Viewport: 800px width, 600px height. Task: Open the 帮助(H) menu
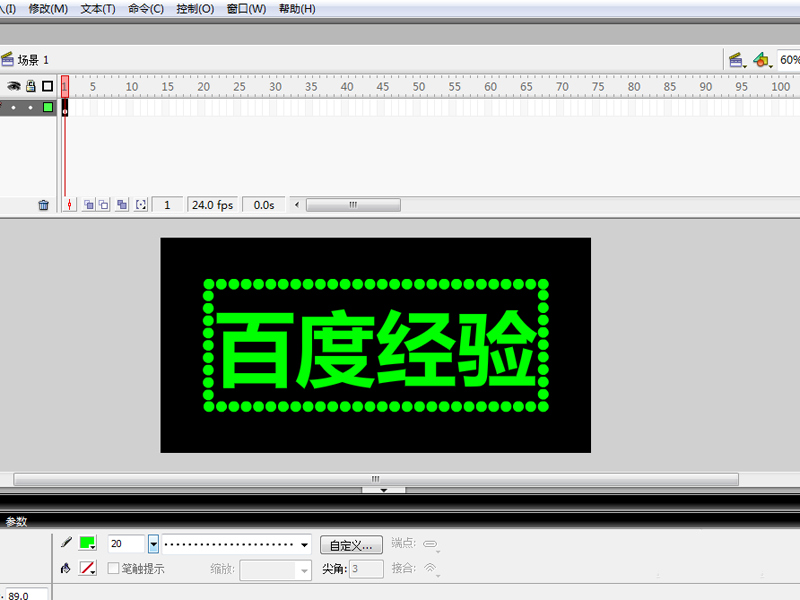click(297, 9)
